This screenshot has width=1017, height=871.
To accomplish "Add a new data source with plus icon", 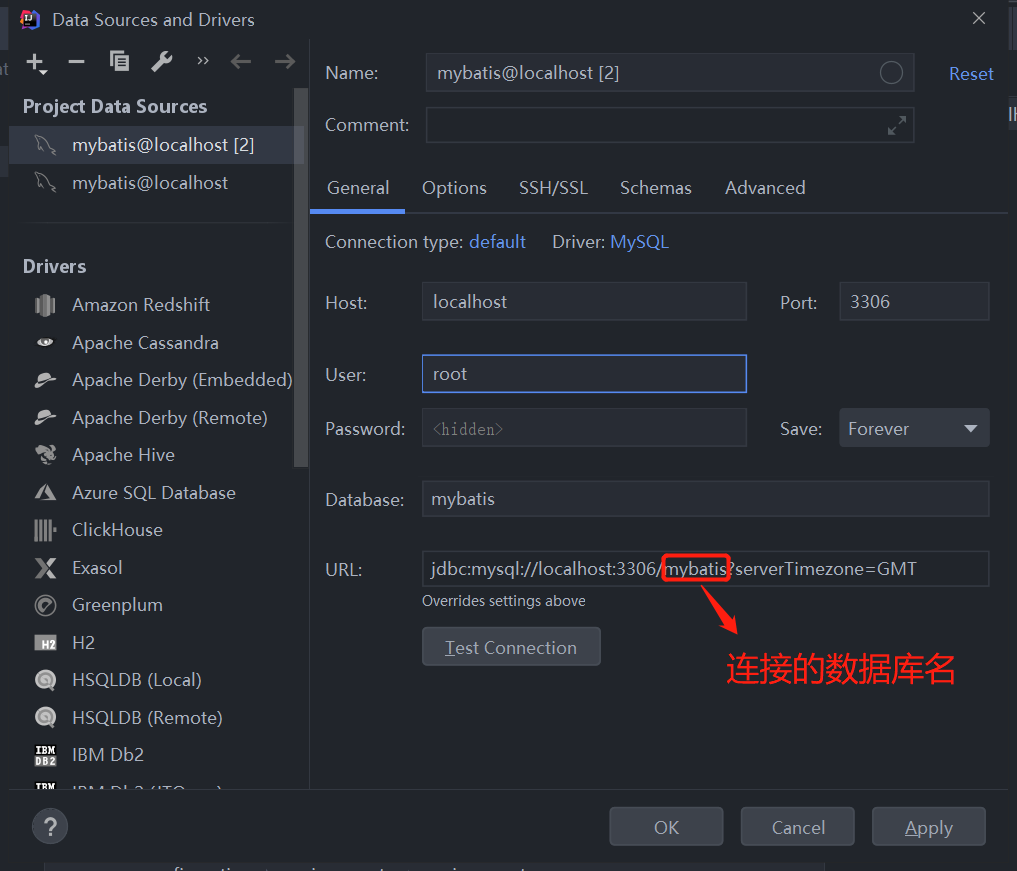I will click(36, 63).
